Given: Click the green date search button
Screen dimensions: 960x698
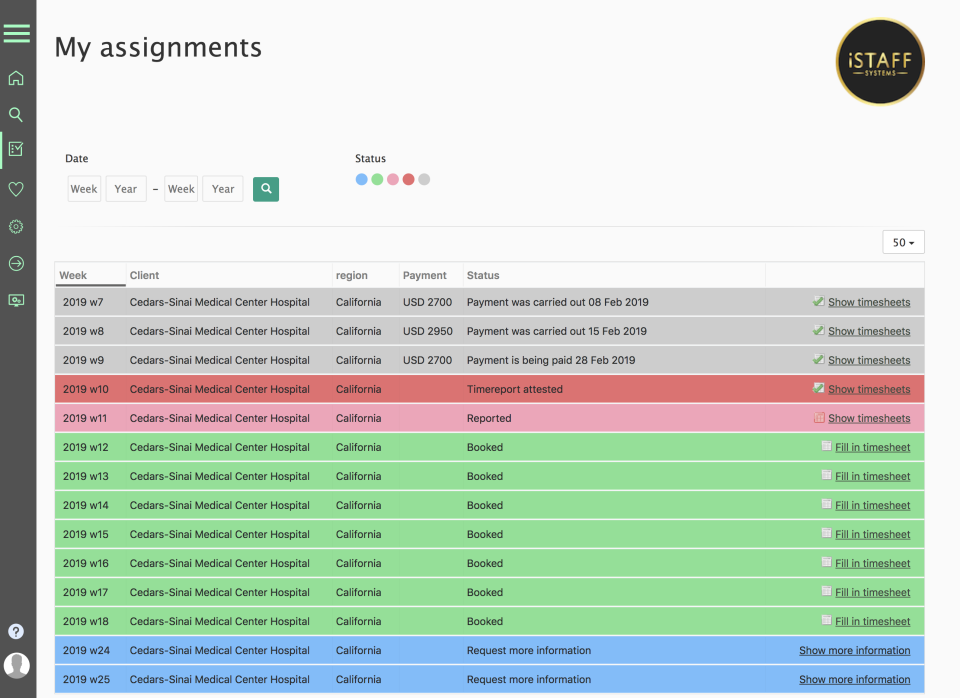Looking at the screenshot, I should point(266,189).
